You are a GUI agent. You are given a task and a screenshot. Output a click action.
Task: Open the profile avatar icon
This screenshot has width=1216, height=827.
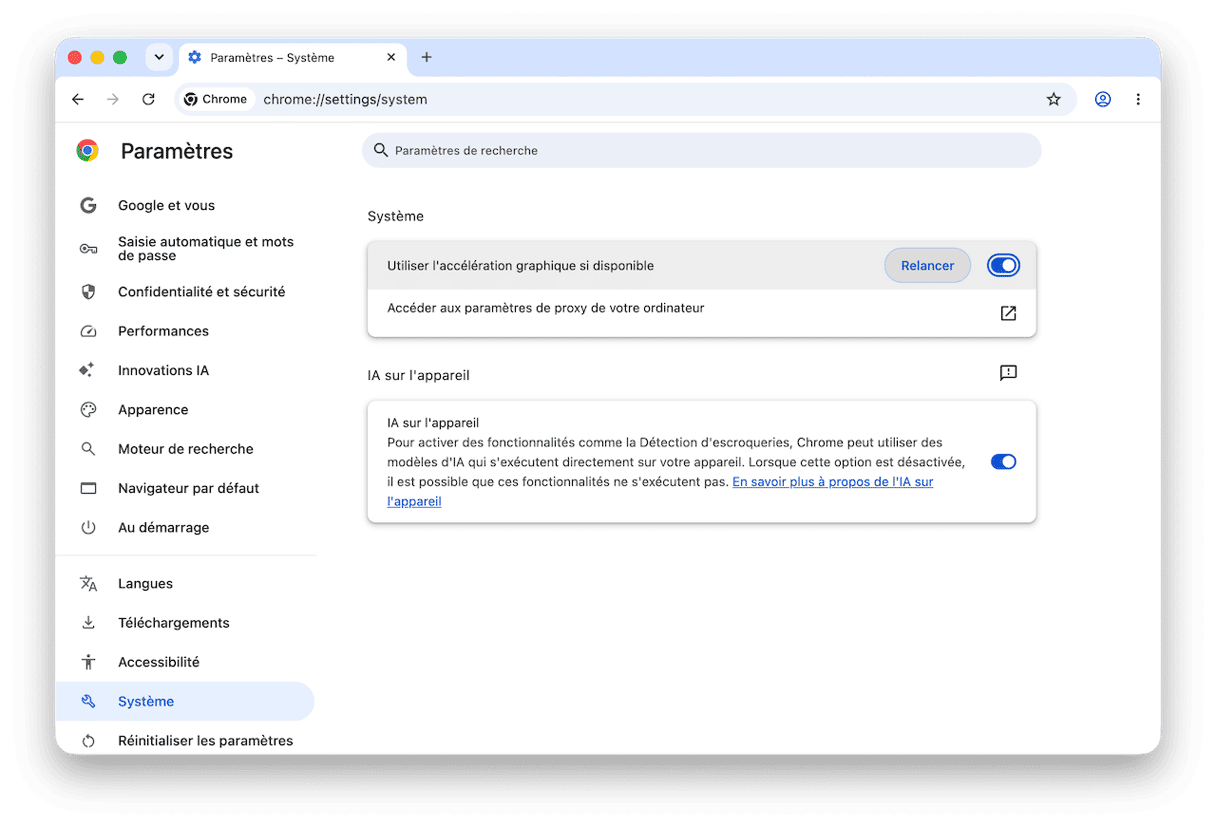(1103, 99)
